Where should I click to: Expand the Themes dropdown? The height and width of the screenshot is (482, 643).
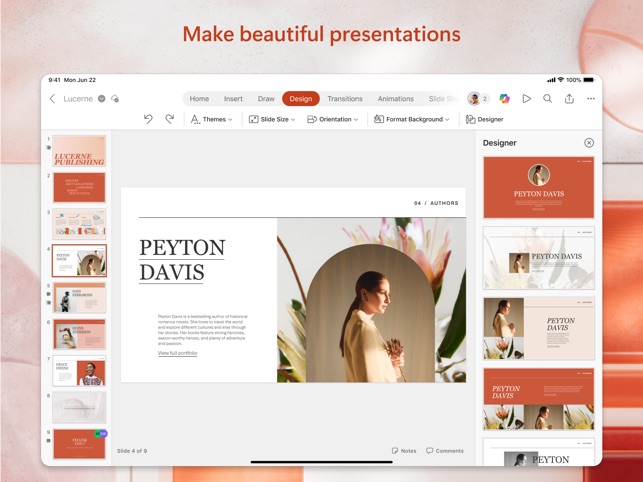211,119
